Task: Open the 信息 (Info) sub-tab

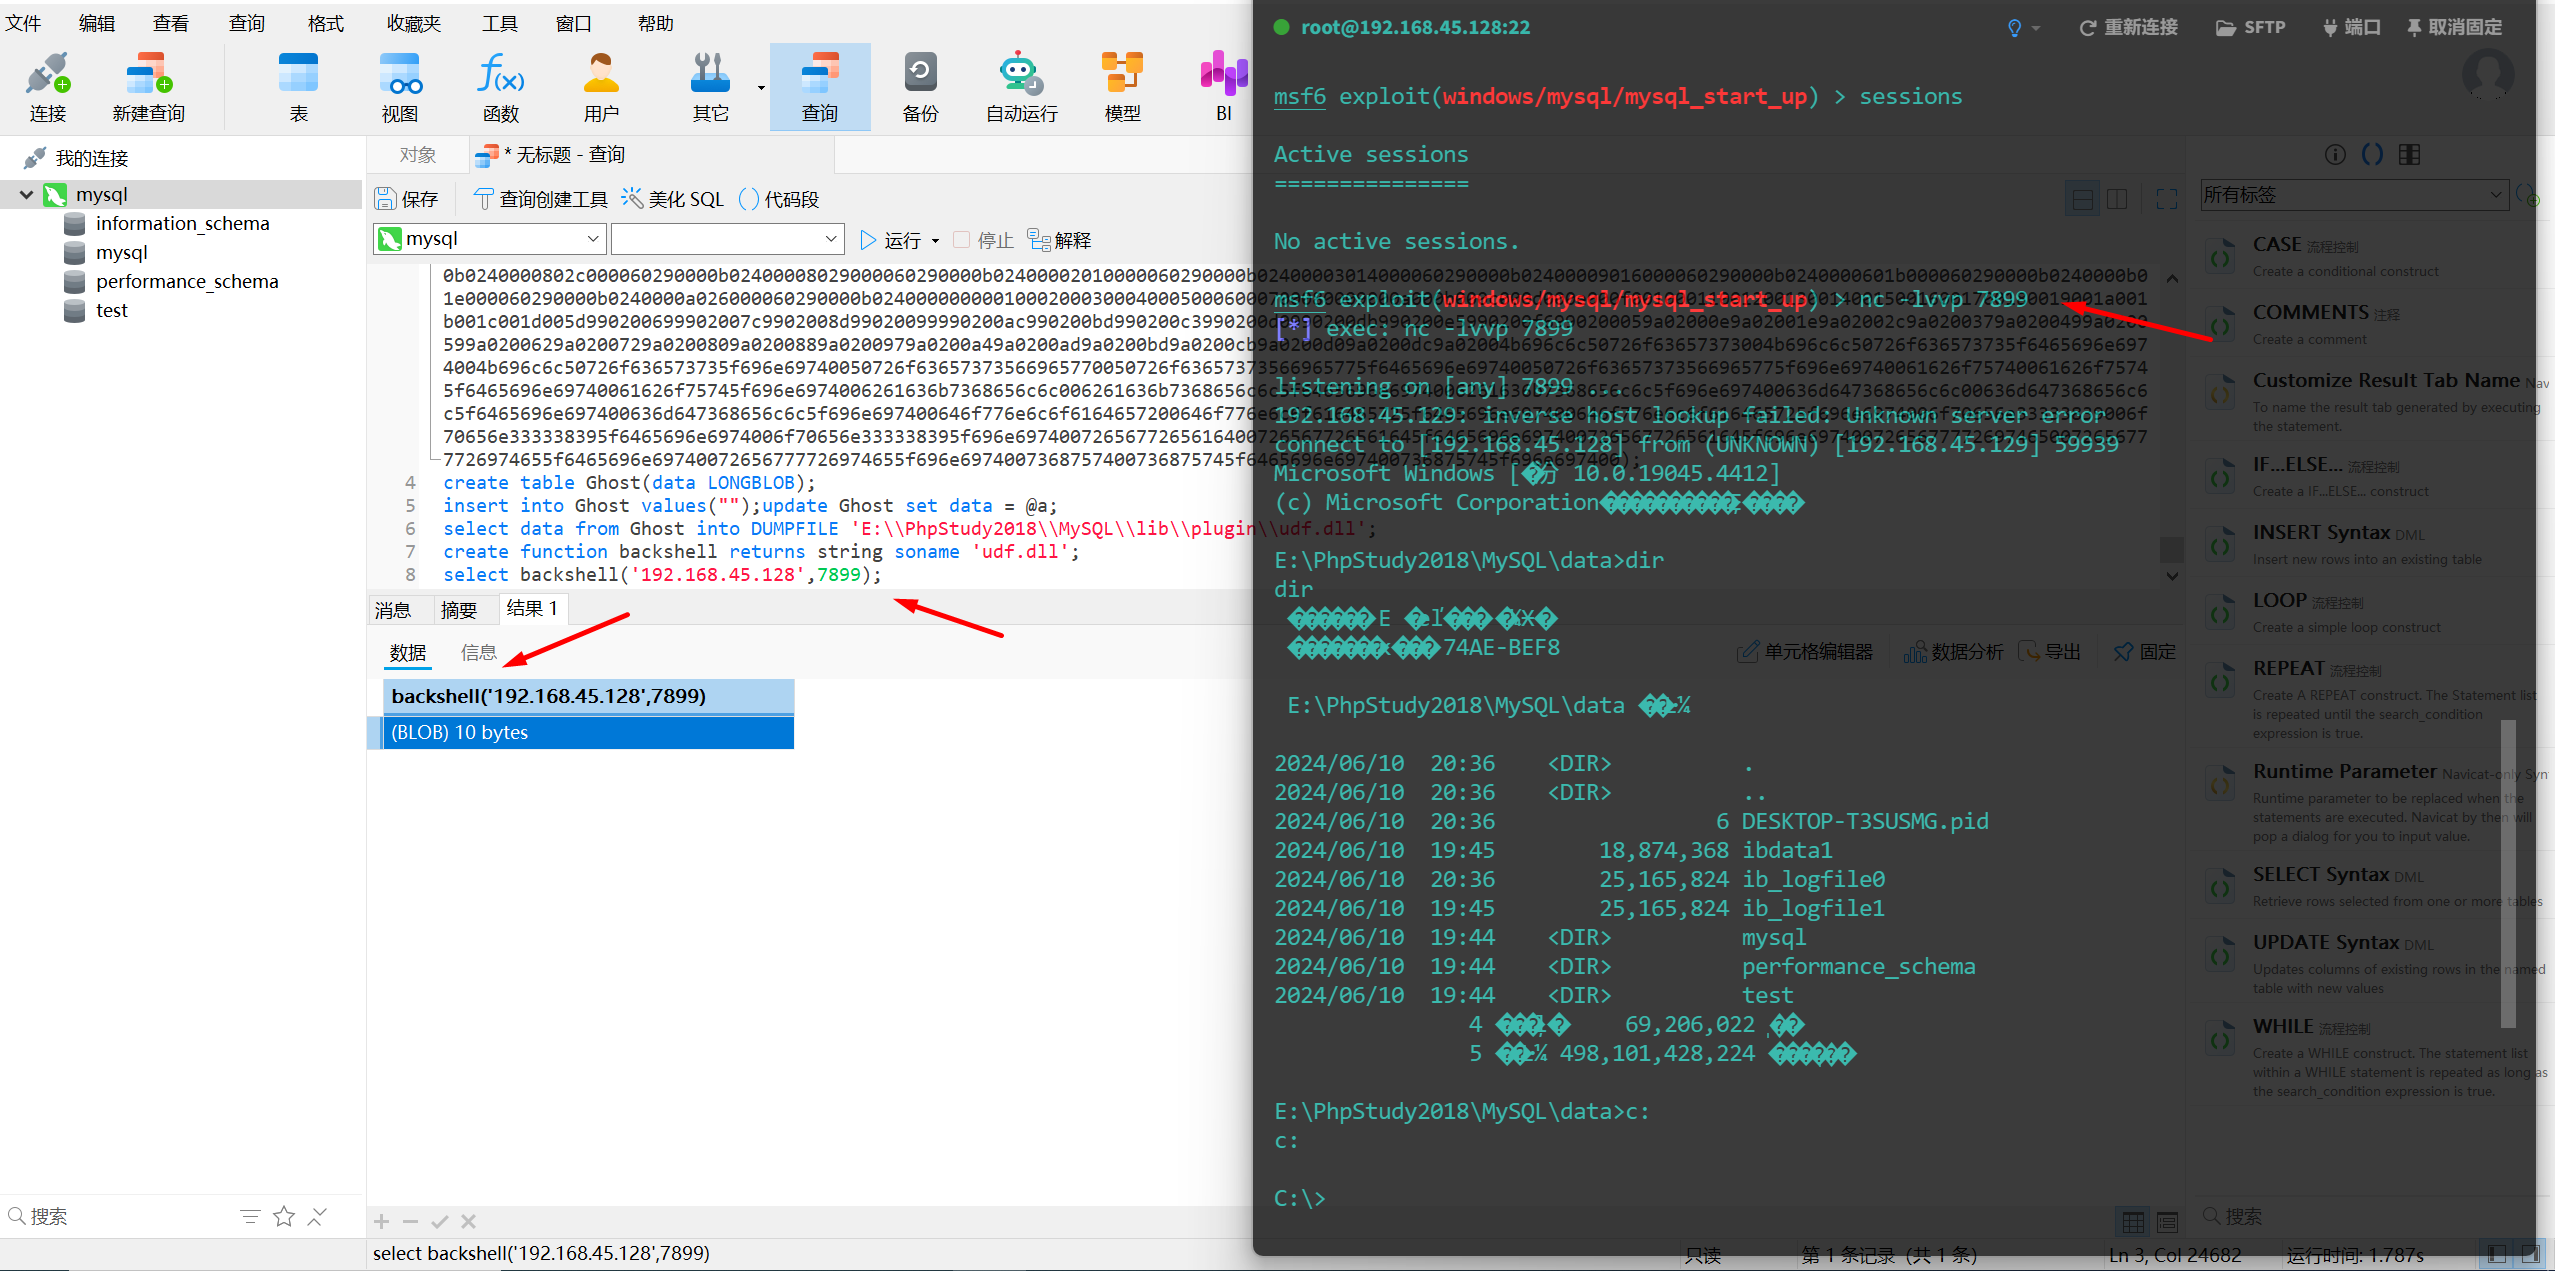Action: point(478,653)
